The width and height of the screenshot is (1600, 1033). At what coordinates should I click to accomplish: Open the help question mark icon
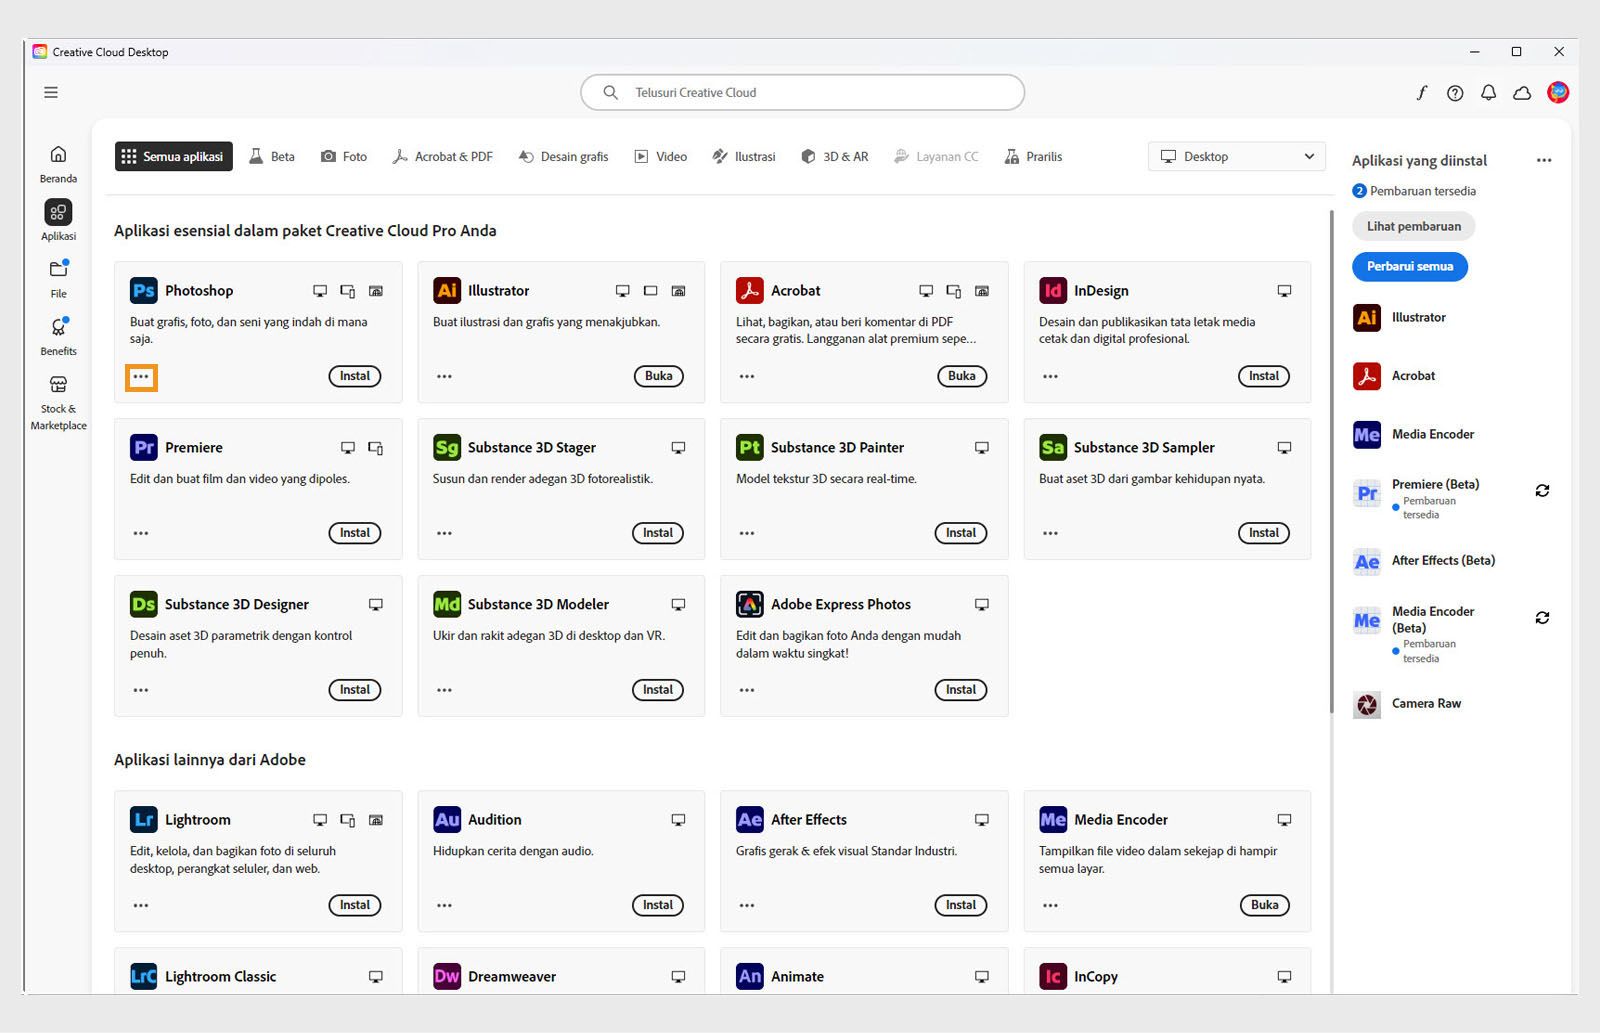(1455, 93)
